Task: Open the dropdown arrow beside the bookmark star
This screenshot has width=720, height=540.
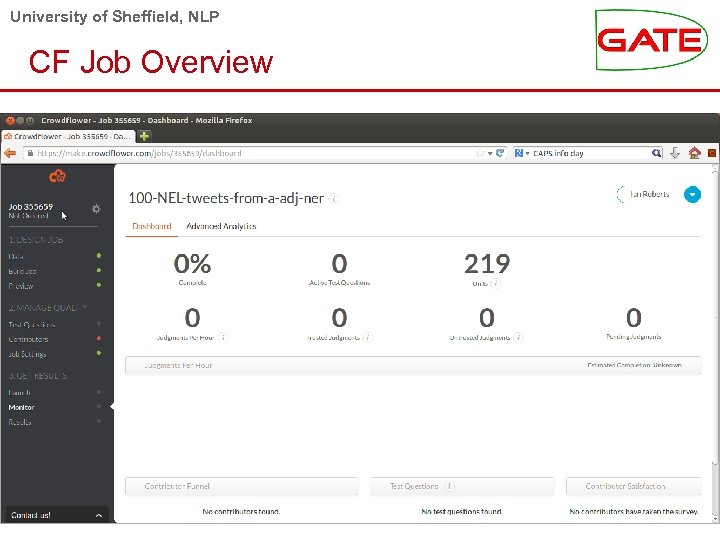Action: pos(490,153)
